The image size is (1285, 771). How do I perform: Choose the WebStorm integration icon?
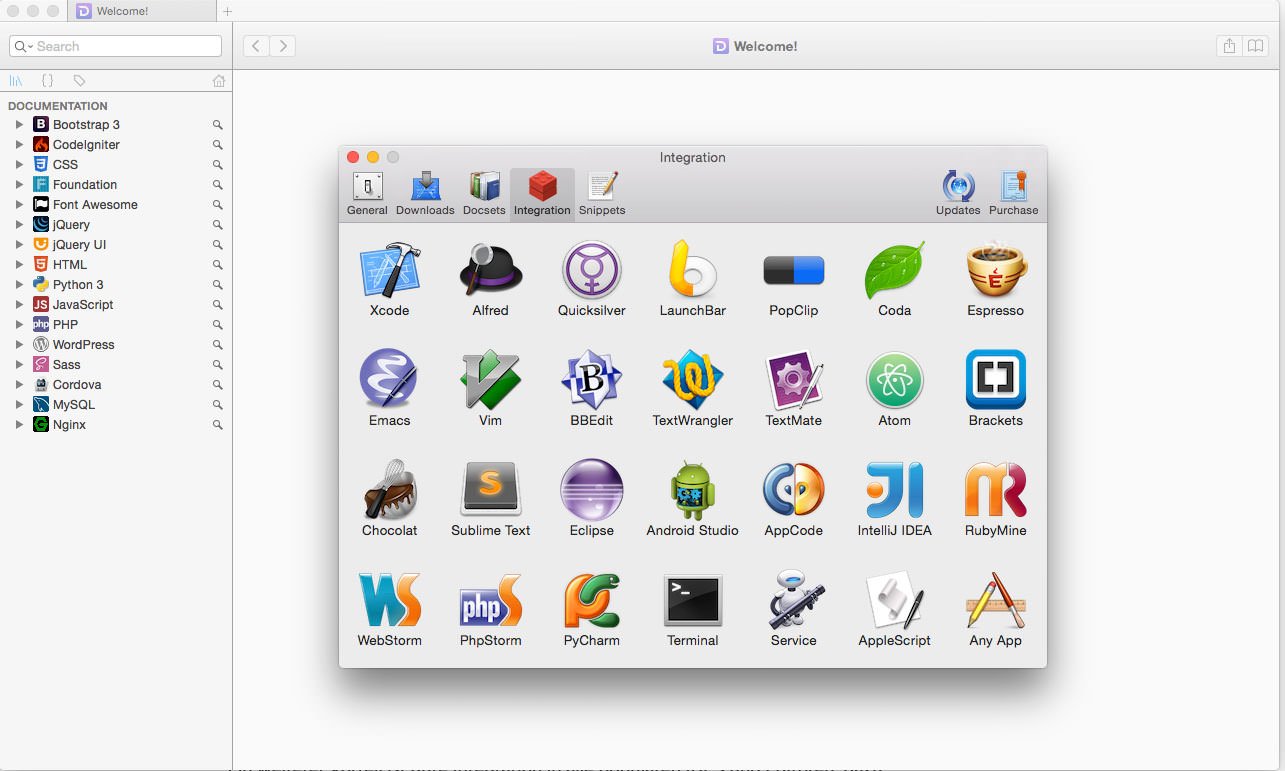pos(389,599)
